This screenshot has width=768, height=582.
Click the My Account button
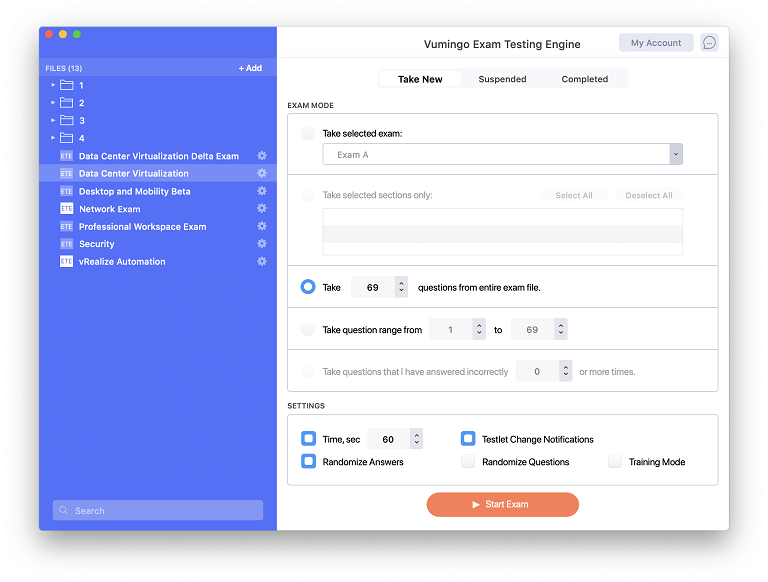coord(656,43)
